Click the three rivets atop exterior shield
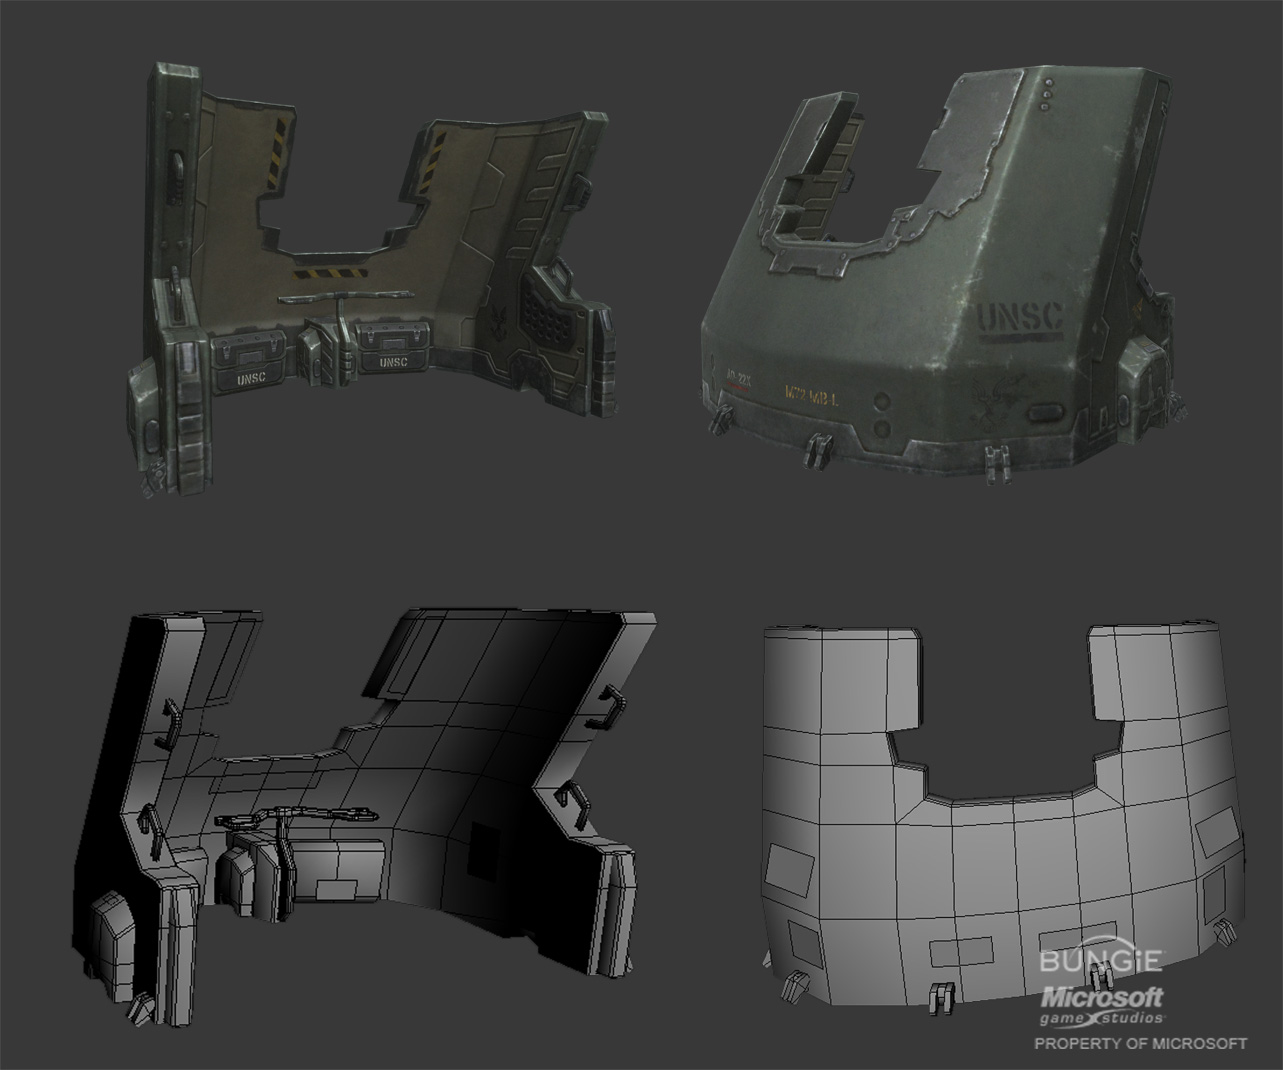This screenshot has height=1070, width=1283. point(1046,90)
